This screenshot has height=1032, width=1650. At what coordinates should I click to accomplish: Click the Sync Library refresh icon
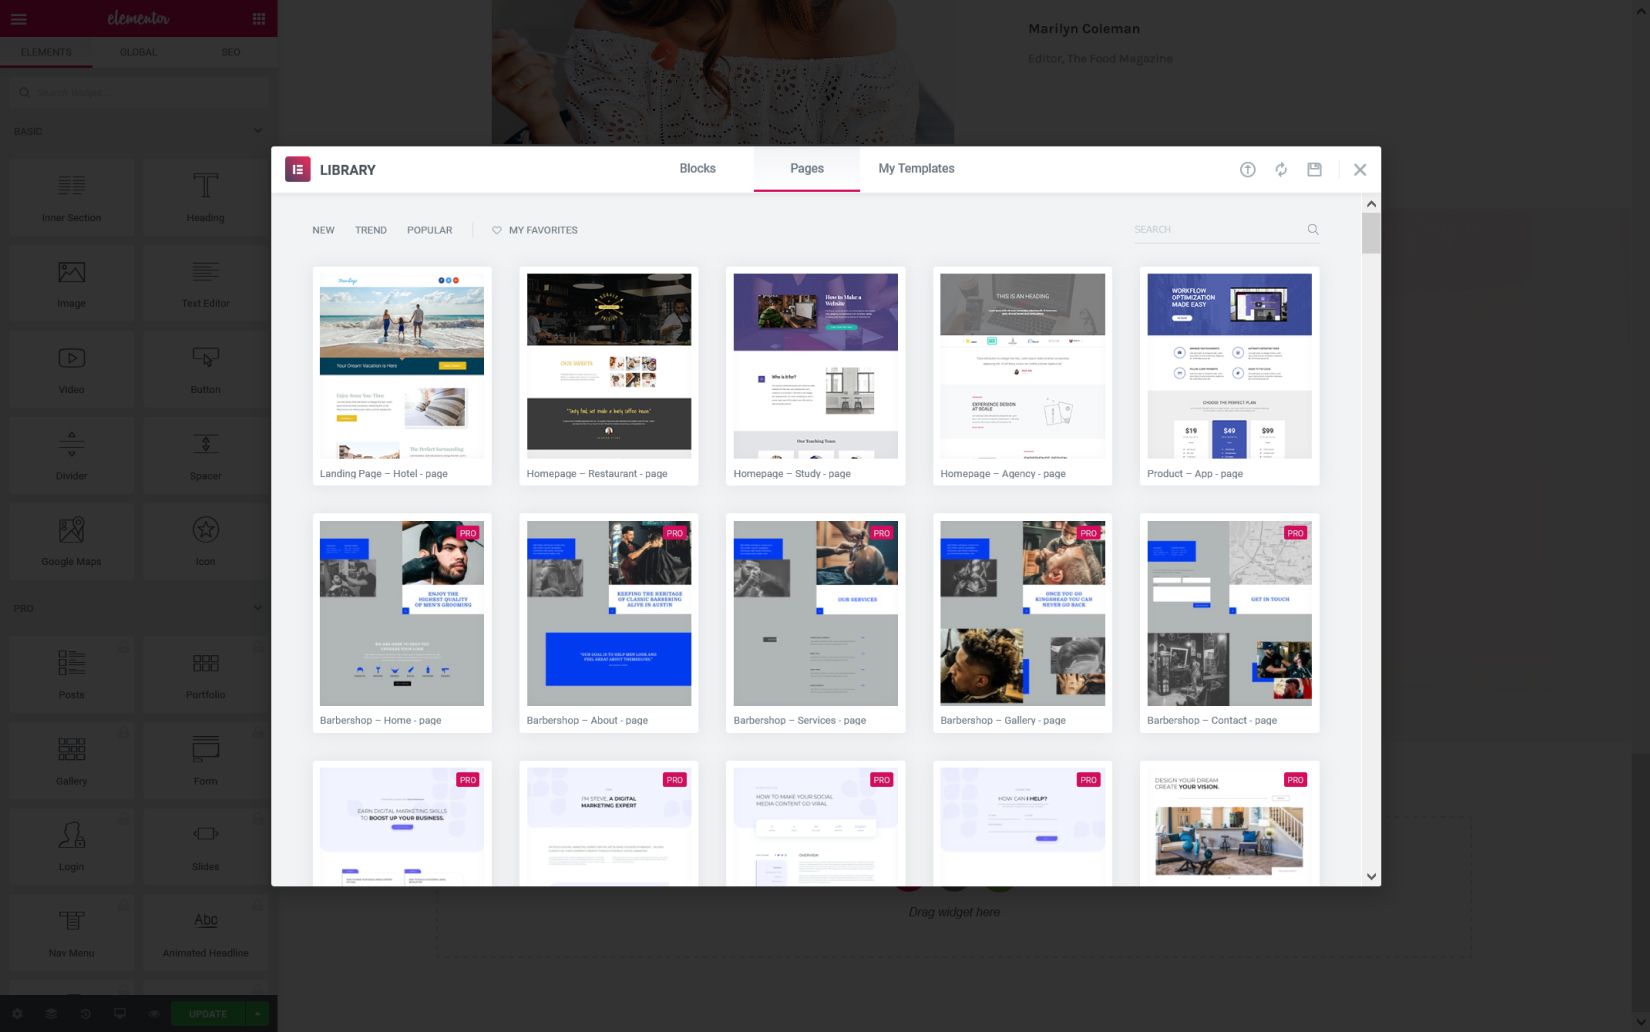click(x=1281, y=170)
